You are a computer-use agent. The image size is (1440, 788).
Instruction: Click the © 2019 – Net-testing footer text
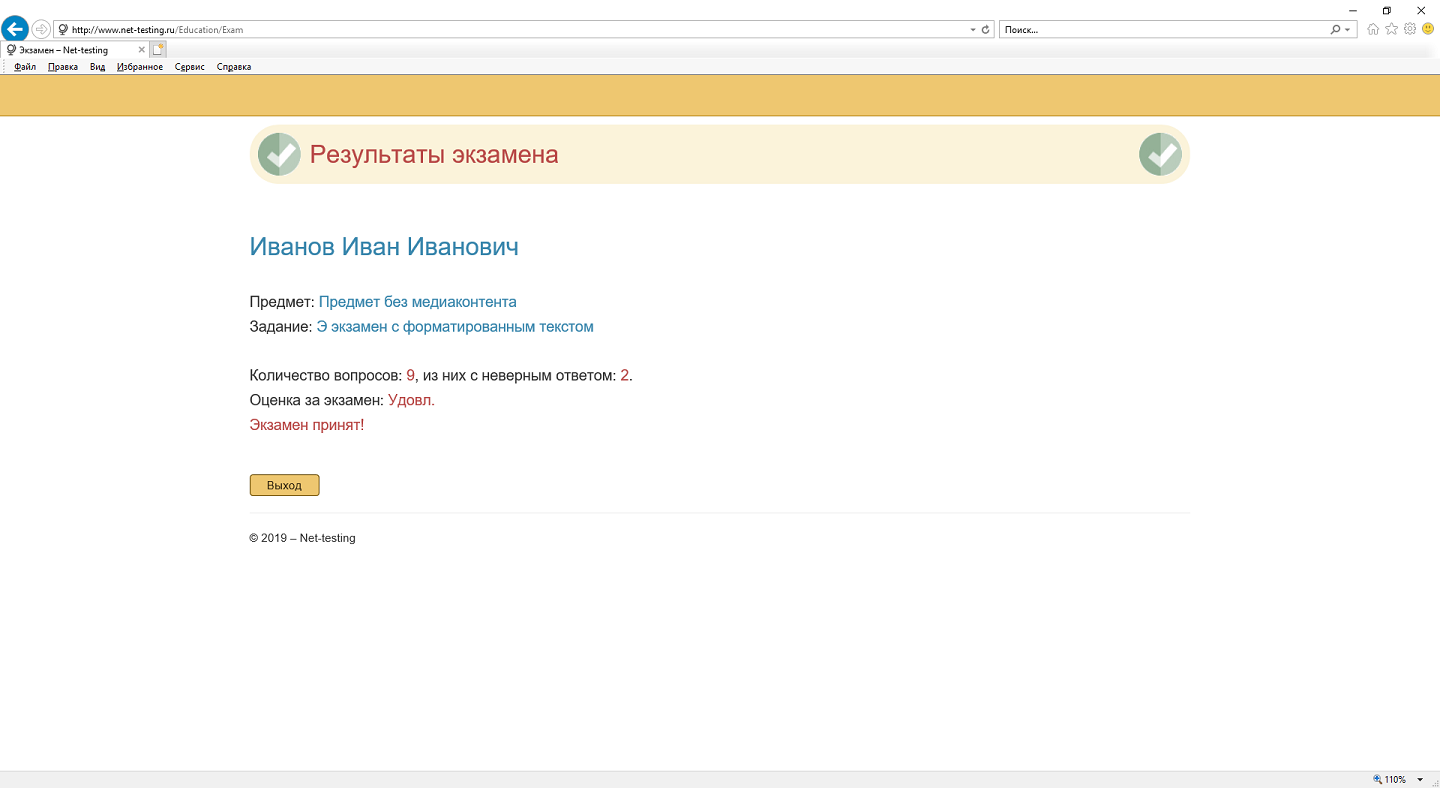pos(302,538)
